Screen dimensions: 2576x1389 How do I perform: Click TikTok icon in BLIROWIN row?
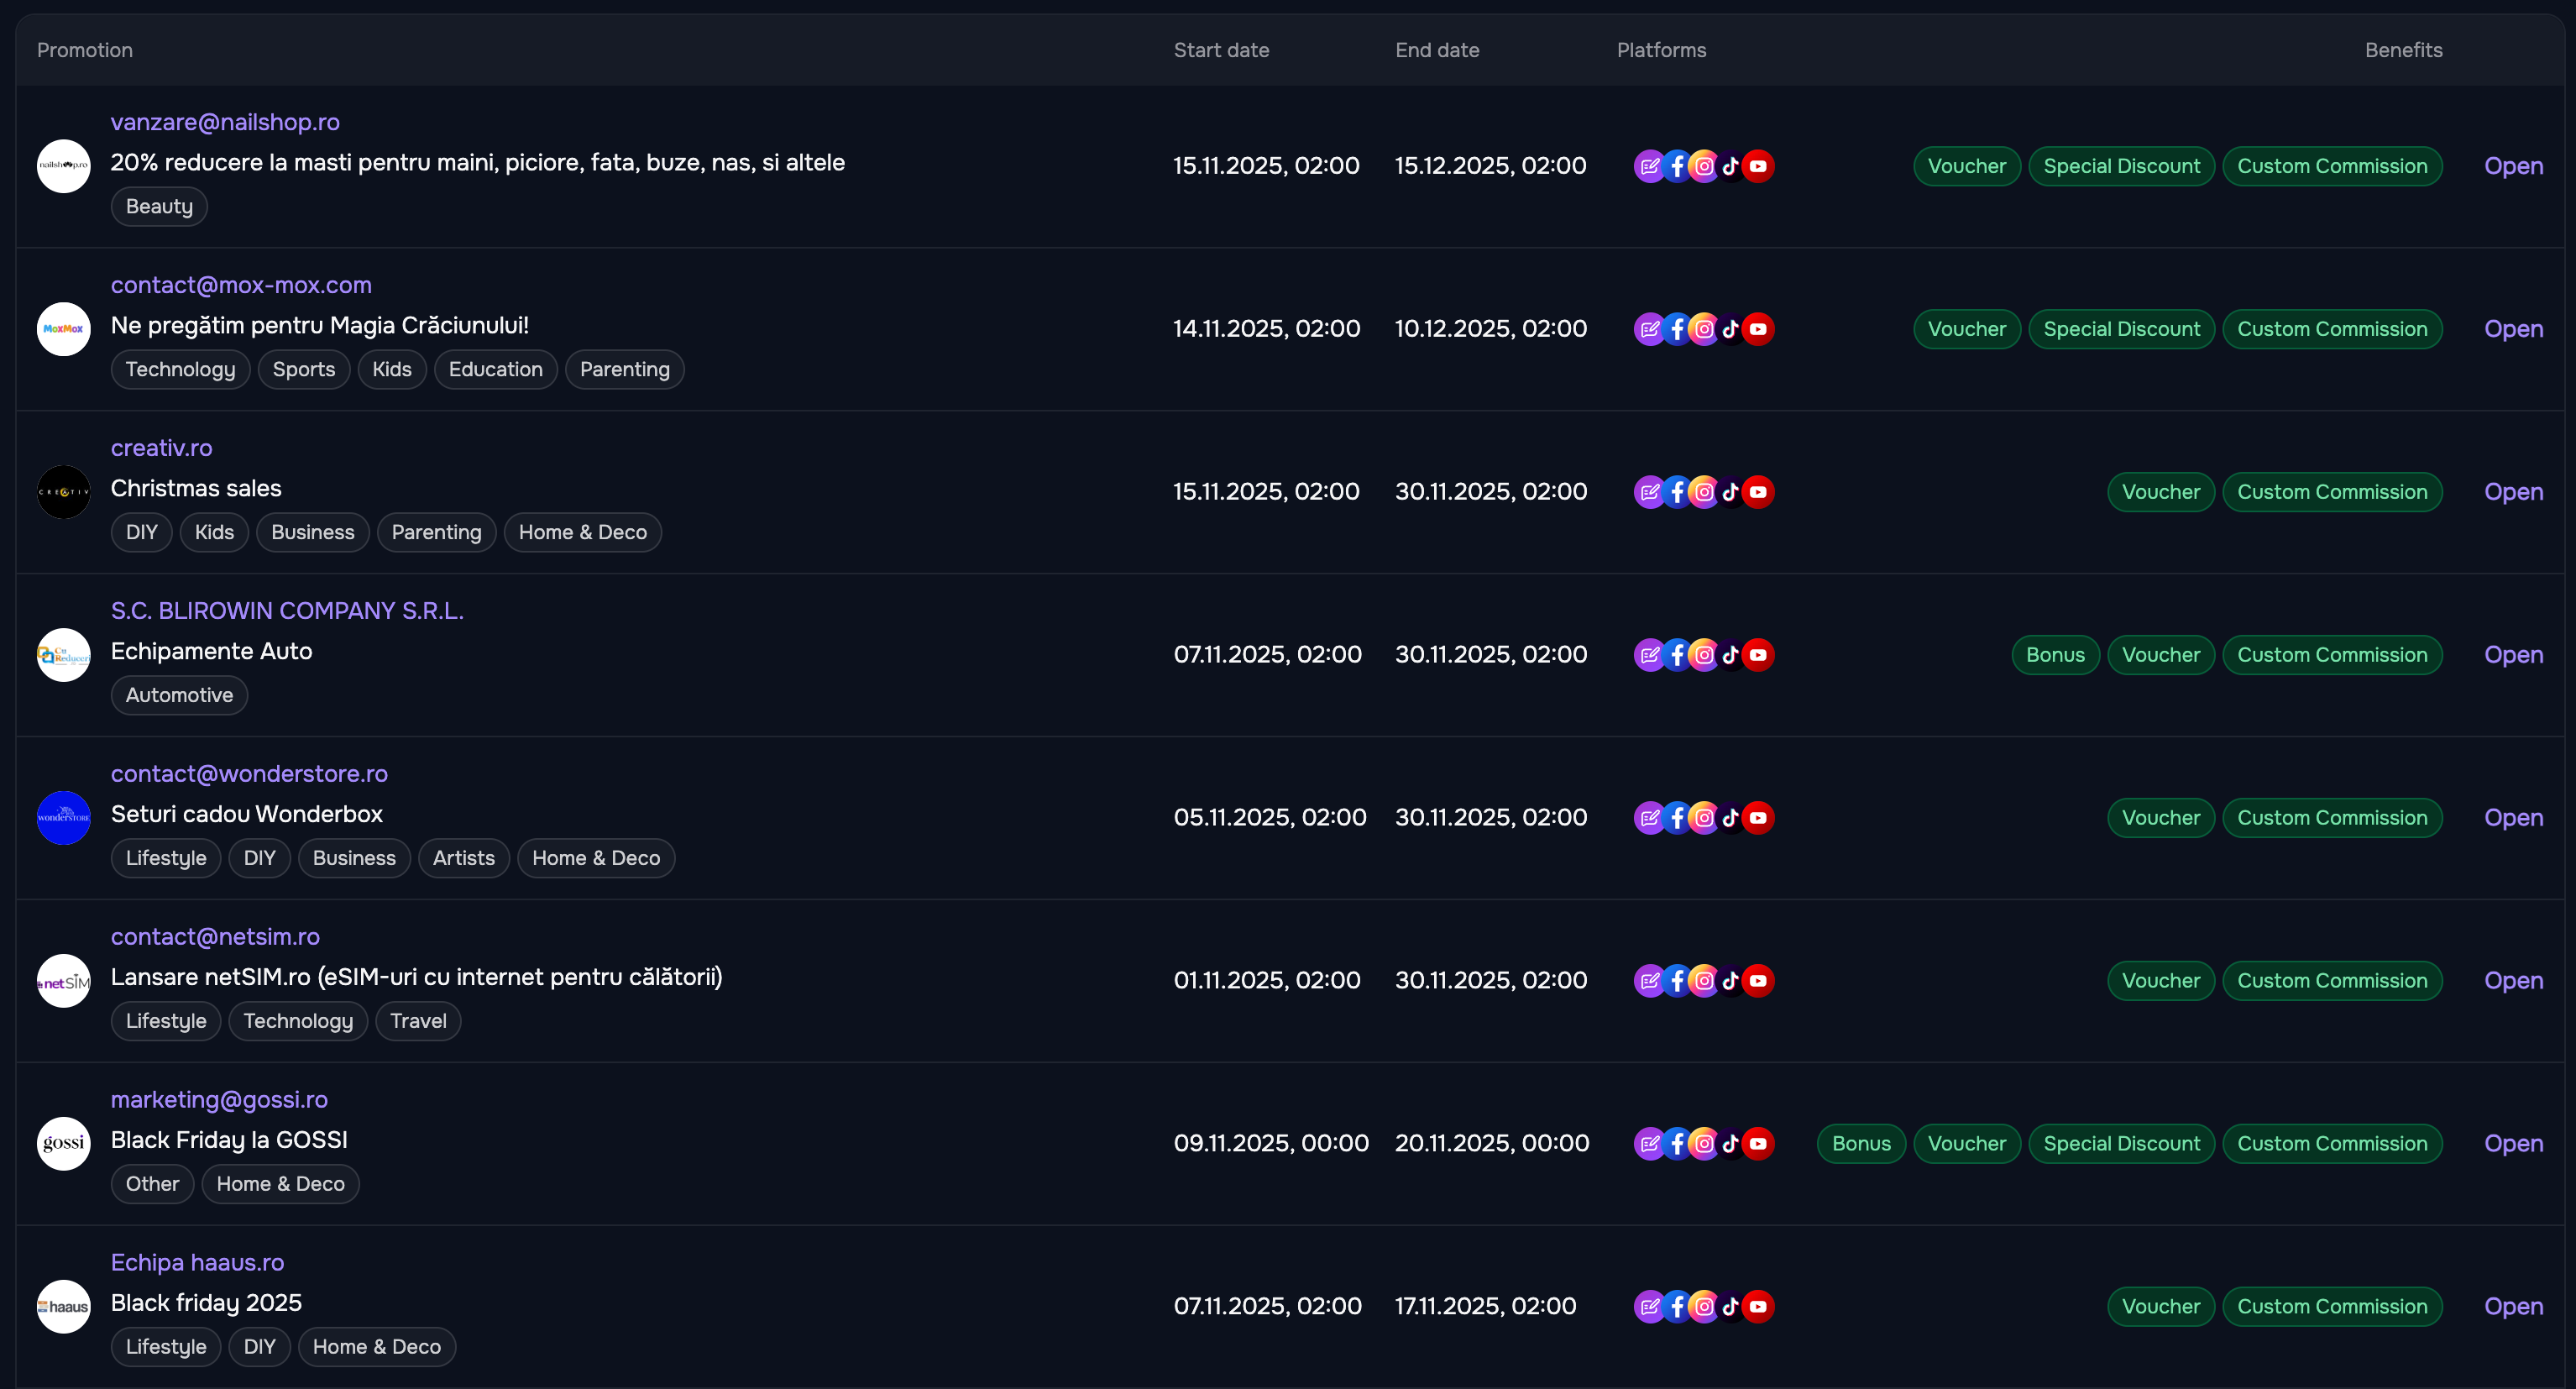click(1731, 655)
